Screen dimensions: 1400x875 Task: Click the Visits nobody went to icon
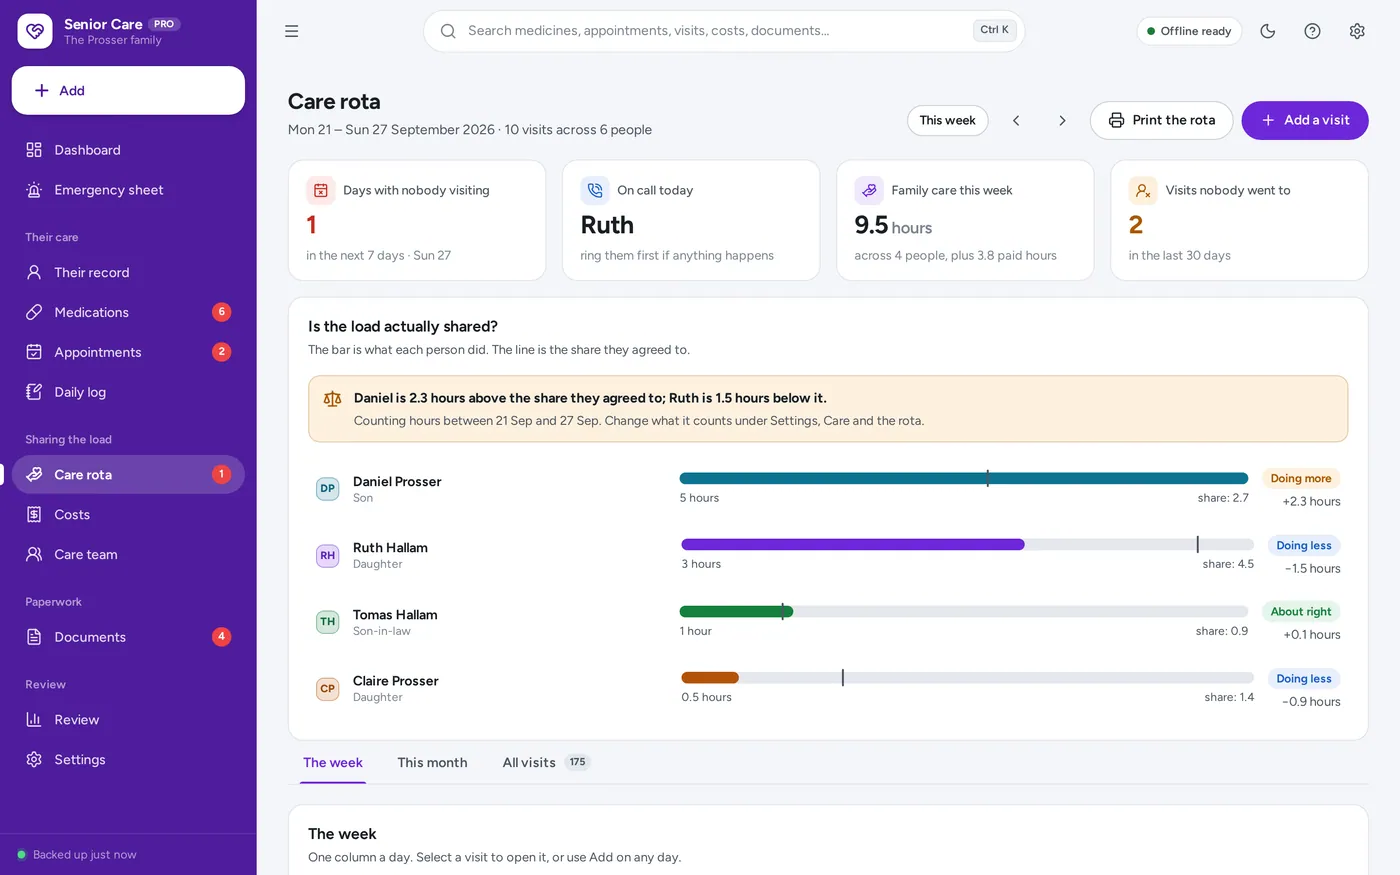(1143, 190)
